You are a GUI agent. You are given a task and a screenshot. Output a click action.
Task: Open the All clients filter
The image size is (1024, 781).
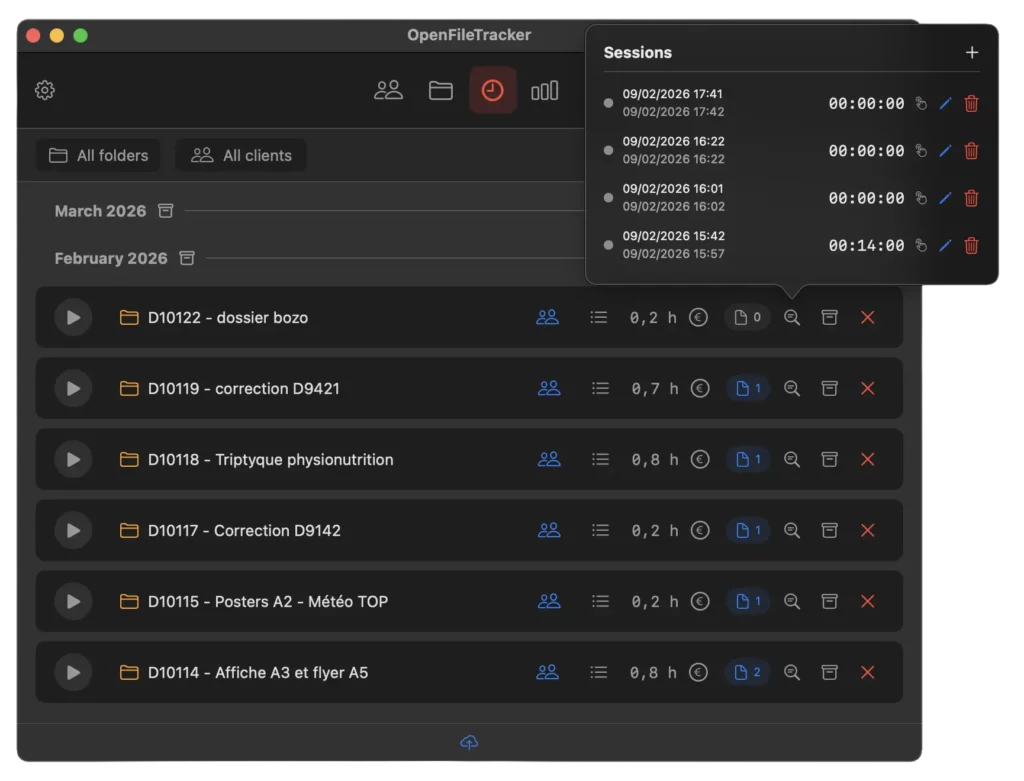tap(241, 155)
